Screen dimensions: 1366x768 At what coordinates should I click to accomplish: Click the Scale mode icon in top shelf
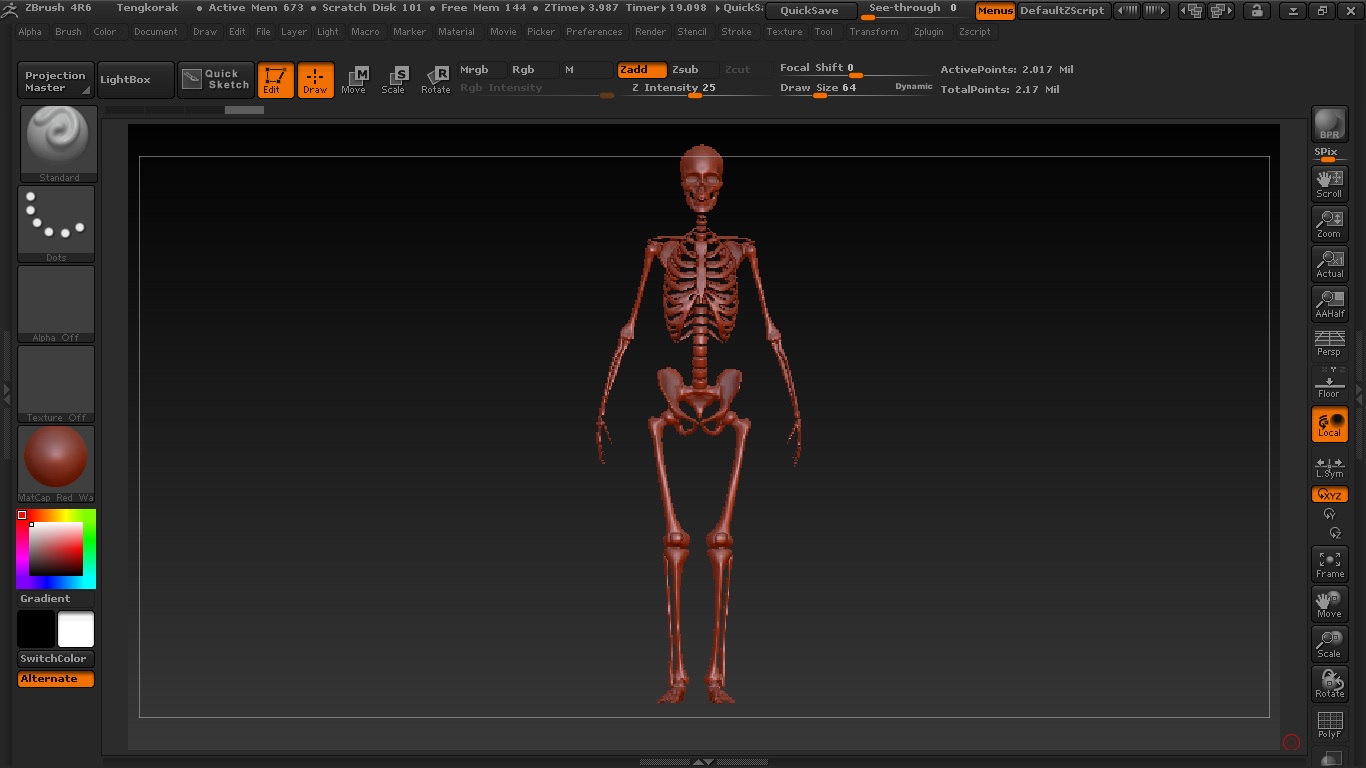394,80
